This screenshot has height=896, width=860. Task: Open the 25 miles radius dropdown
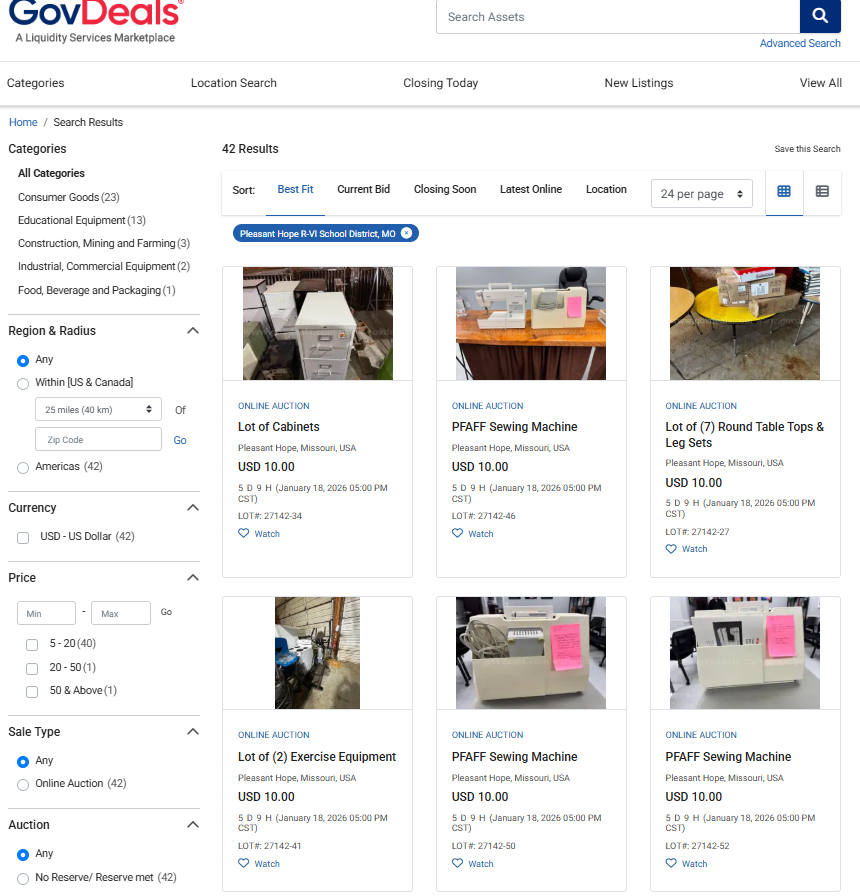pyautogui.click(x=98, y=409)
